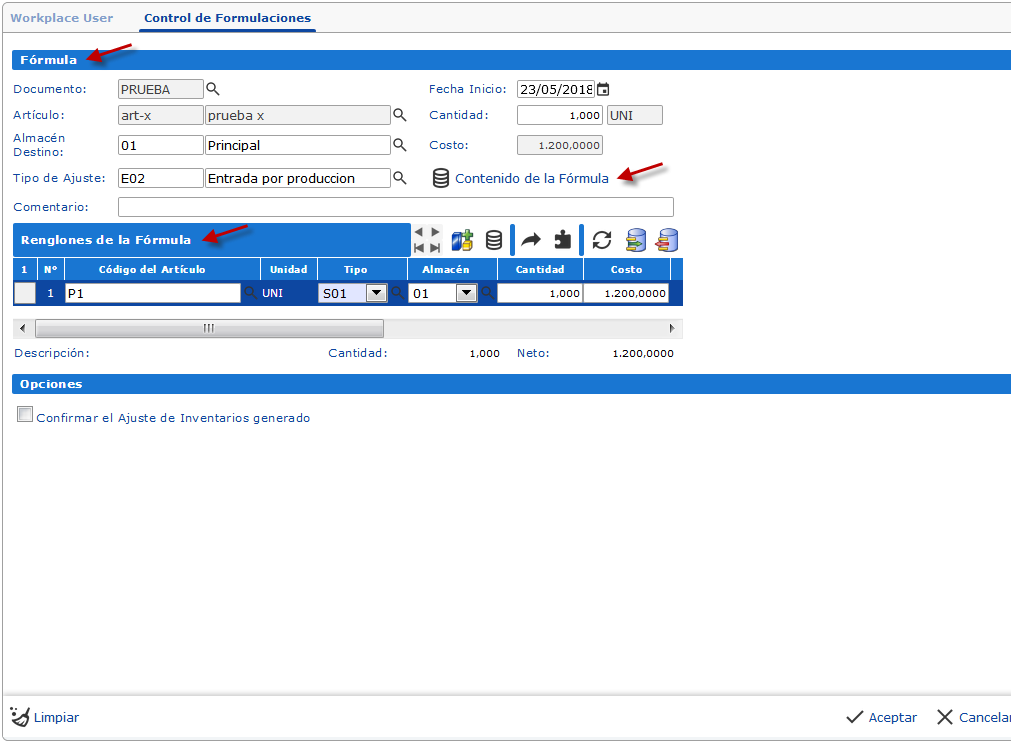Click inside the Comentario input field

pyautogui.click(x=395, y=207)
